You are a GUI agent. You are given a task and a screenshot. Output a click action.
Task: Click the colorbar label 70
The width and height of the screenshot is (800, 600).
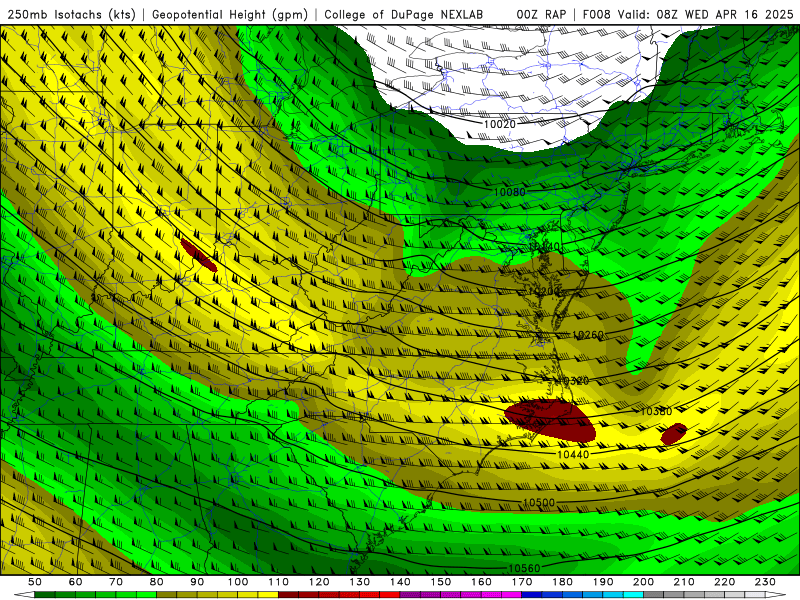click(116, 582)
